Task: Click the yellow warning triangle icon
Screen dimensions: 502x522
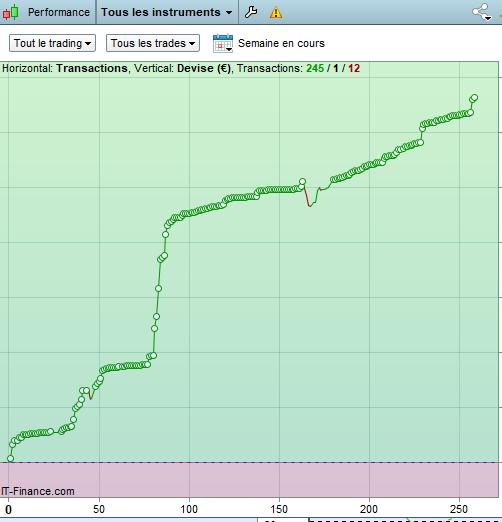Action: [x=276, y=13]
